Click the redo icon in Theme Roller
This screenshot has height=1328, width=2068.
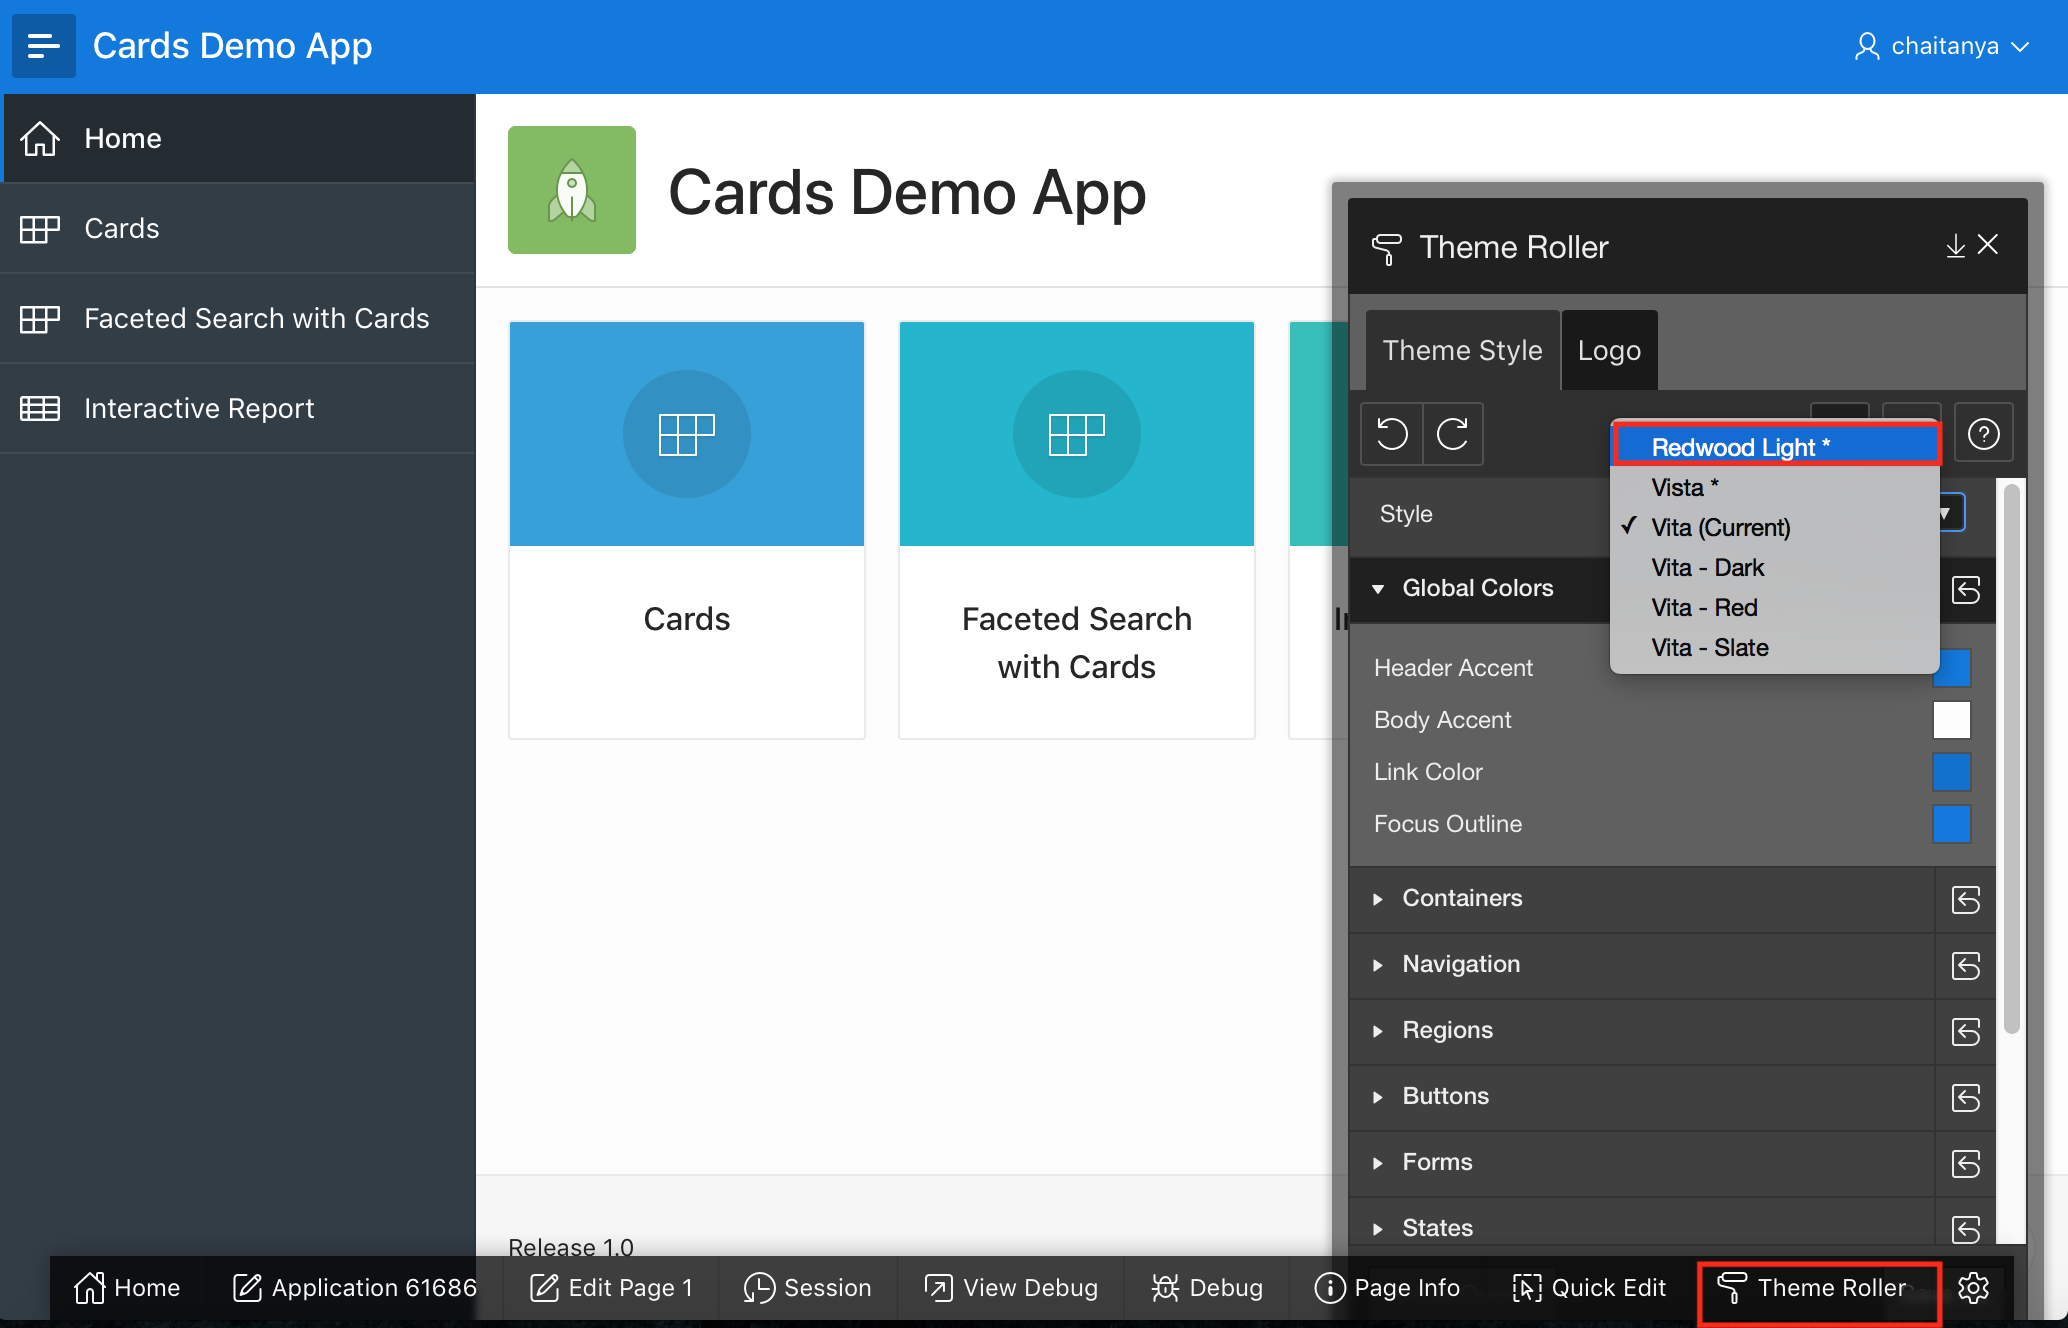click(x=1452, y=434)
